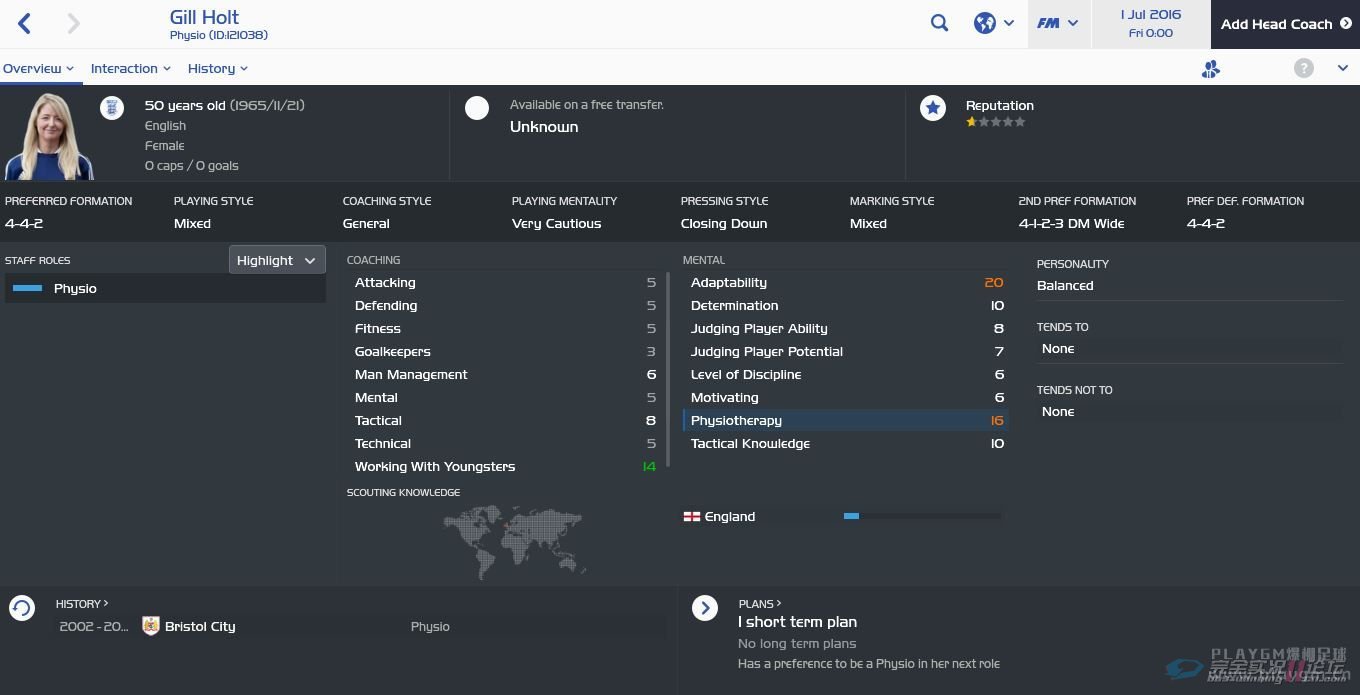
Task: Select the Physio staff role
Action: click(x=165, y=288)
